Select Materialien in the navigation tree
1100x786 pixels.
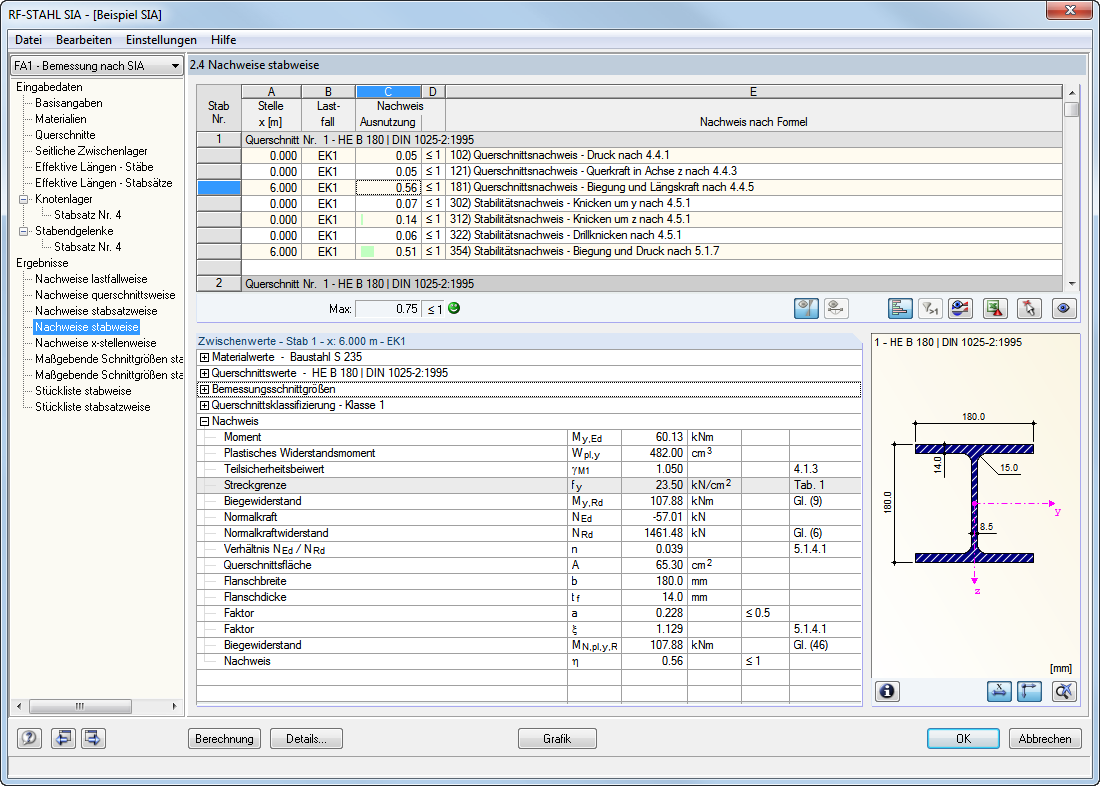point(61,119)
